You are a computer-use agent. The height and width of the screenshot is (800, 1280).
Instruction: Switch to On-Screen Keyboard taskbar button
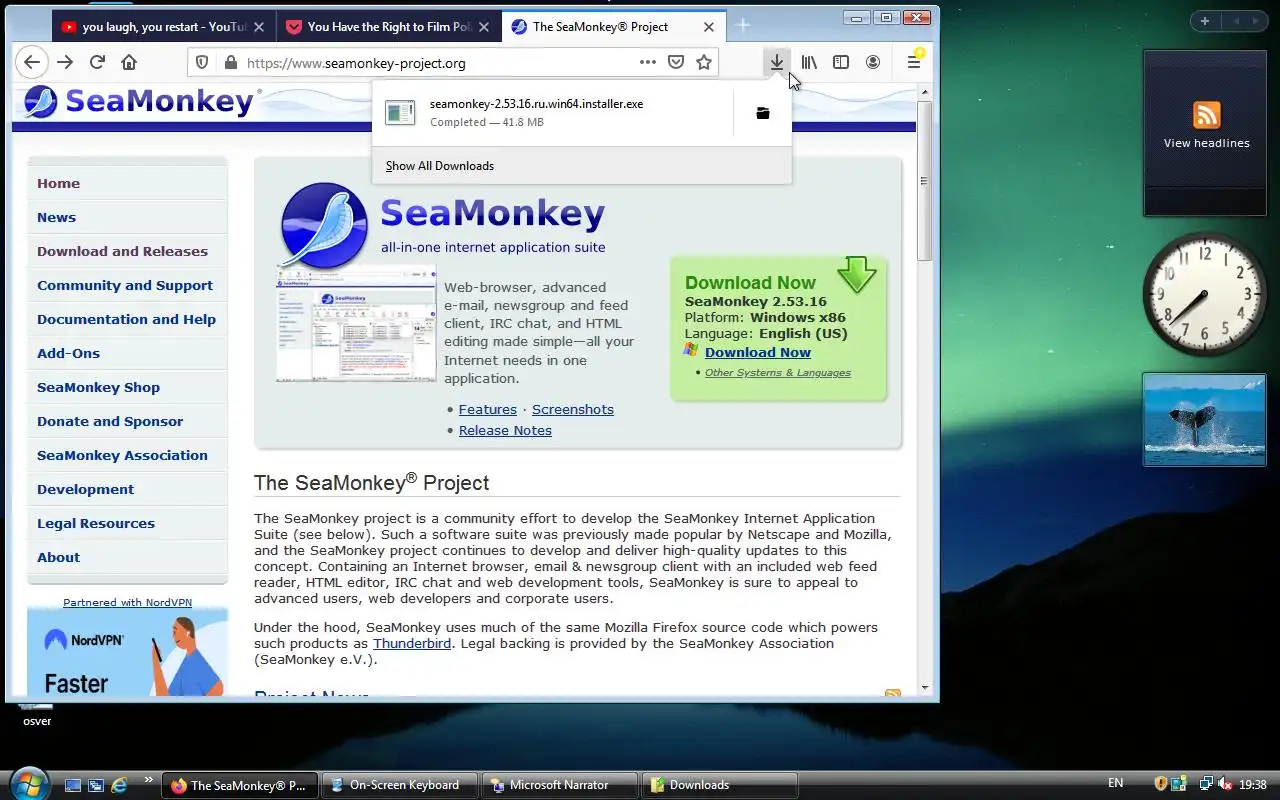402,785
